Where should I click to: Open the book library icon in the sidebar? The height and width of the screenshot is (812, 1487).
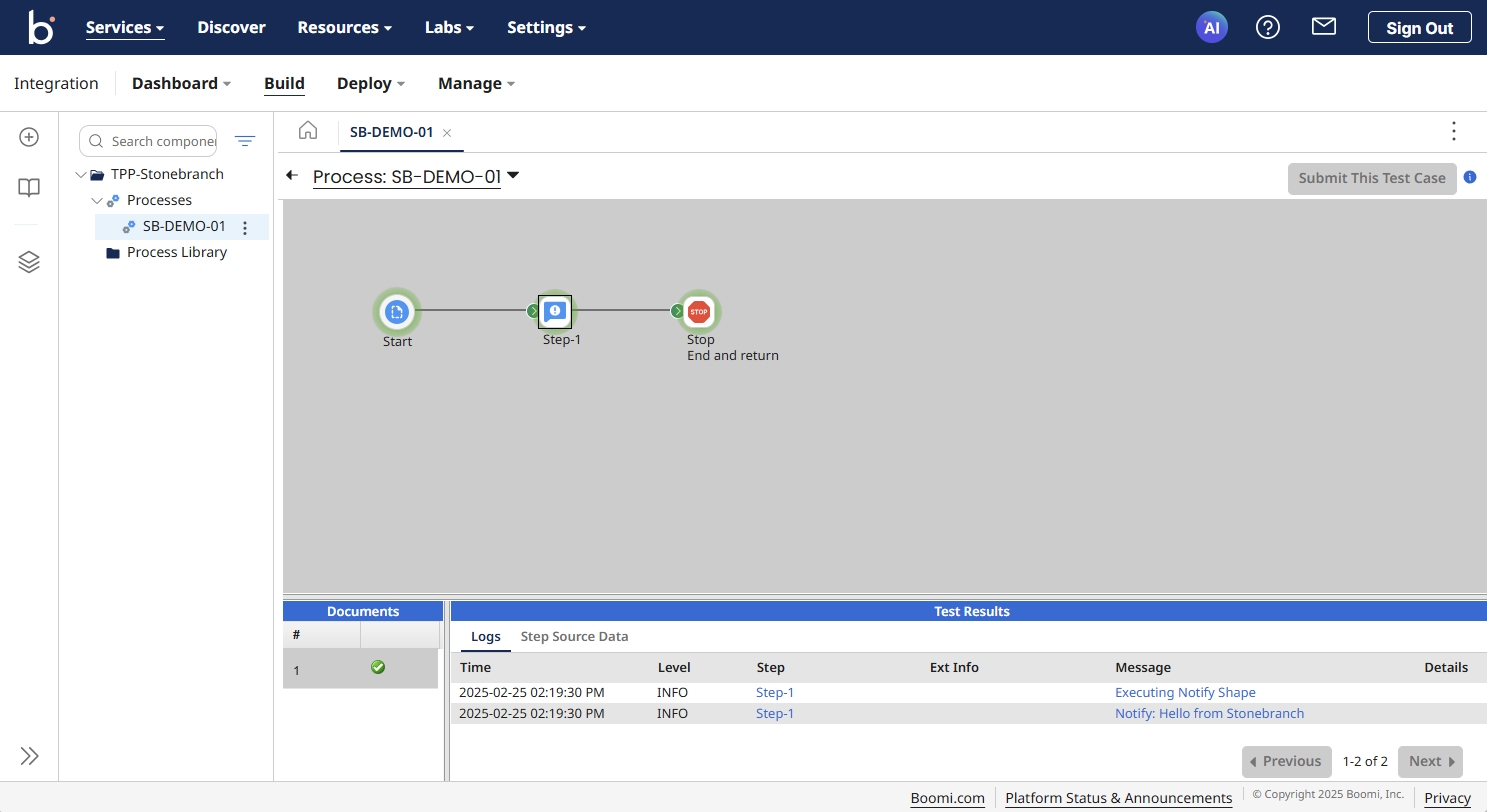click(x=29, y=188)
